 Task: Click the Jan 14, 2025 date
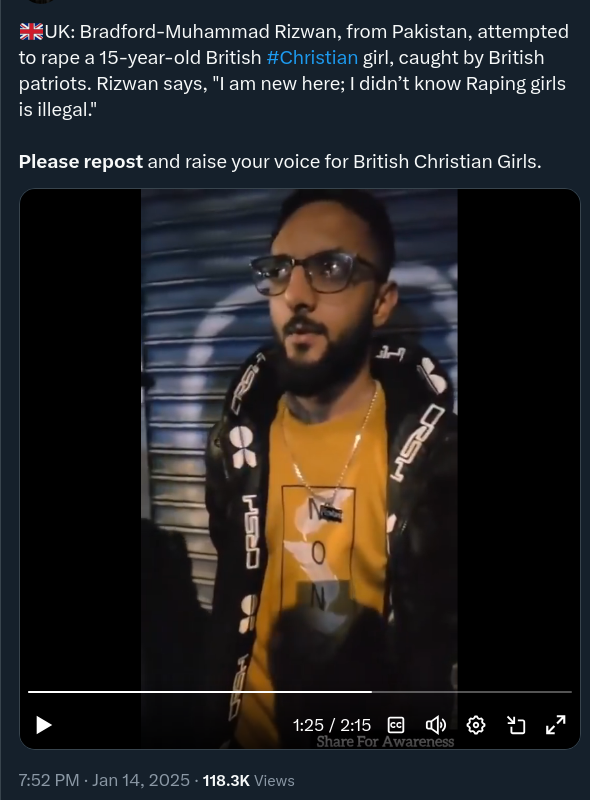(x=141, y=781)
